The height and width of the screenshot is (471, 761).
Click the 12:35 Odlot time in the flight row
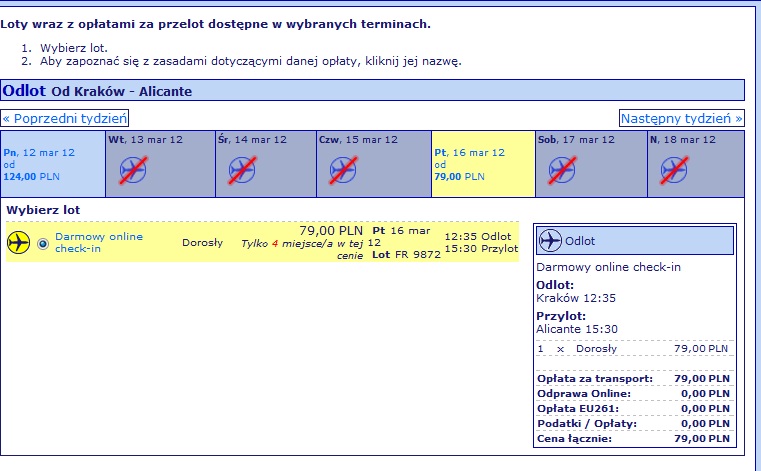pos(478,236)
